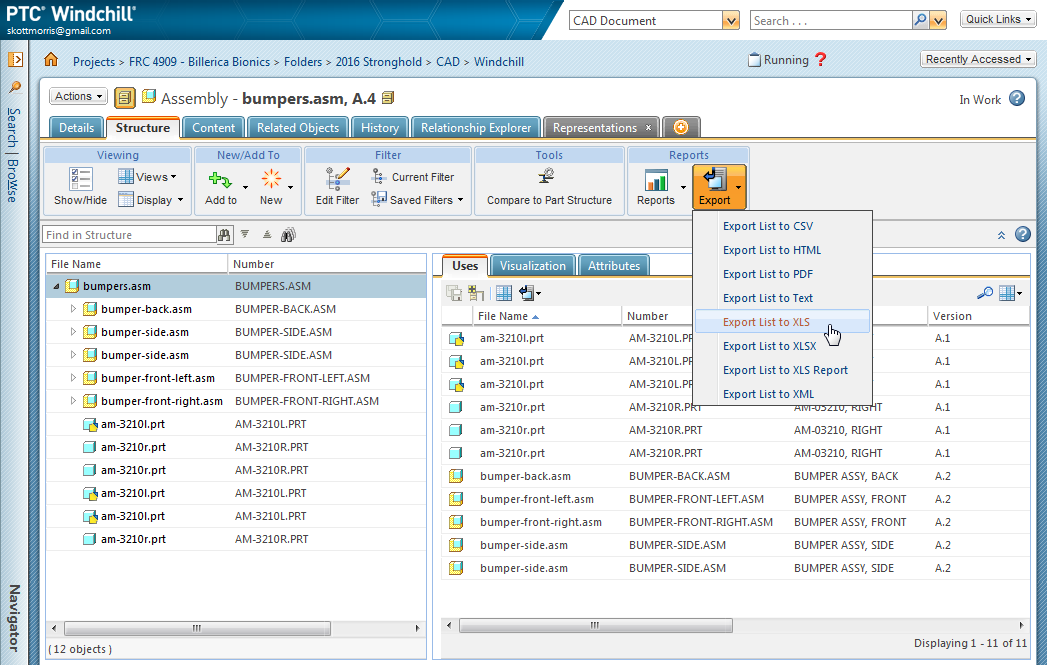
Task: Click the Current Filter button
Action: point(413,177)
